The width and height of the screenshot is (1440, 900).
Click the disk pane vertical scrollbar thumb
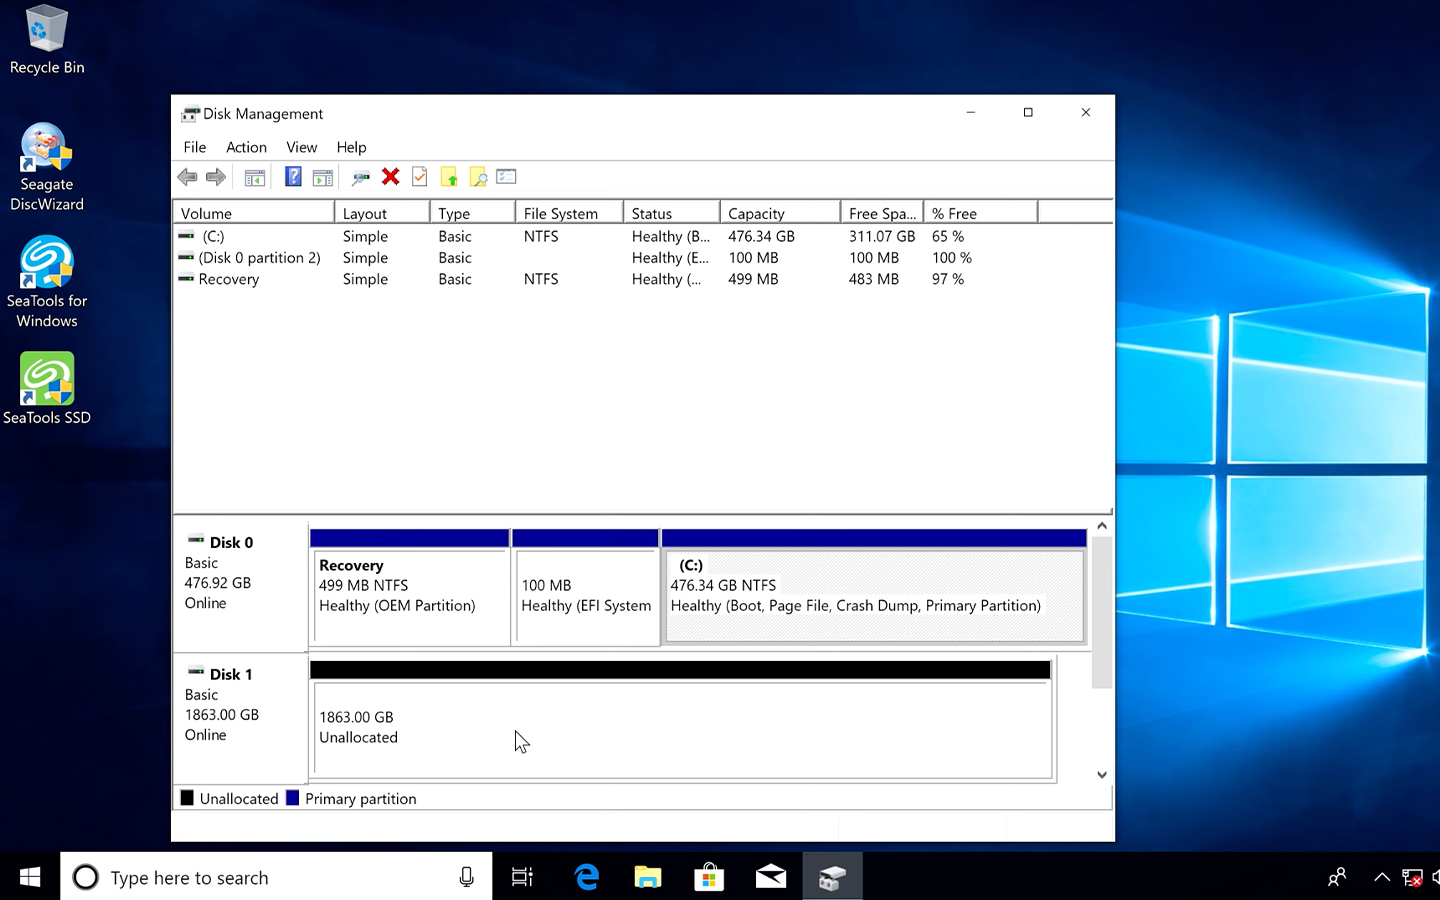click(1102, 612)
